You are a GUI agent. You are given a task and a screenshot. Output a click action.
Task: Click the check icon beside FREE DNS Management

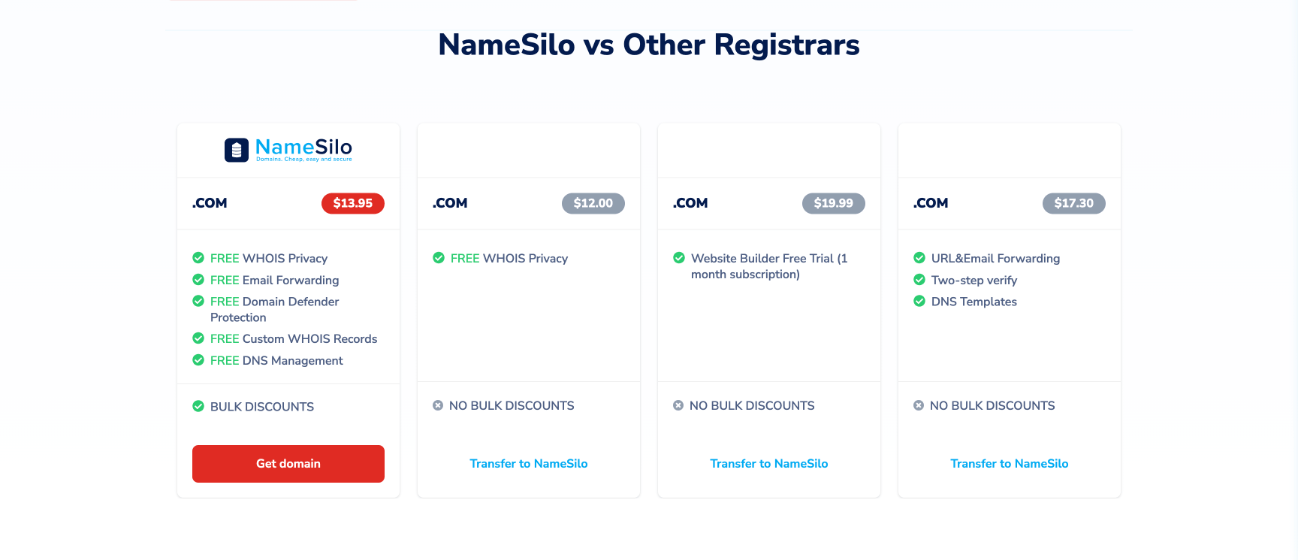click(198, 360)
